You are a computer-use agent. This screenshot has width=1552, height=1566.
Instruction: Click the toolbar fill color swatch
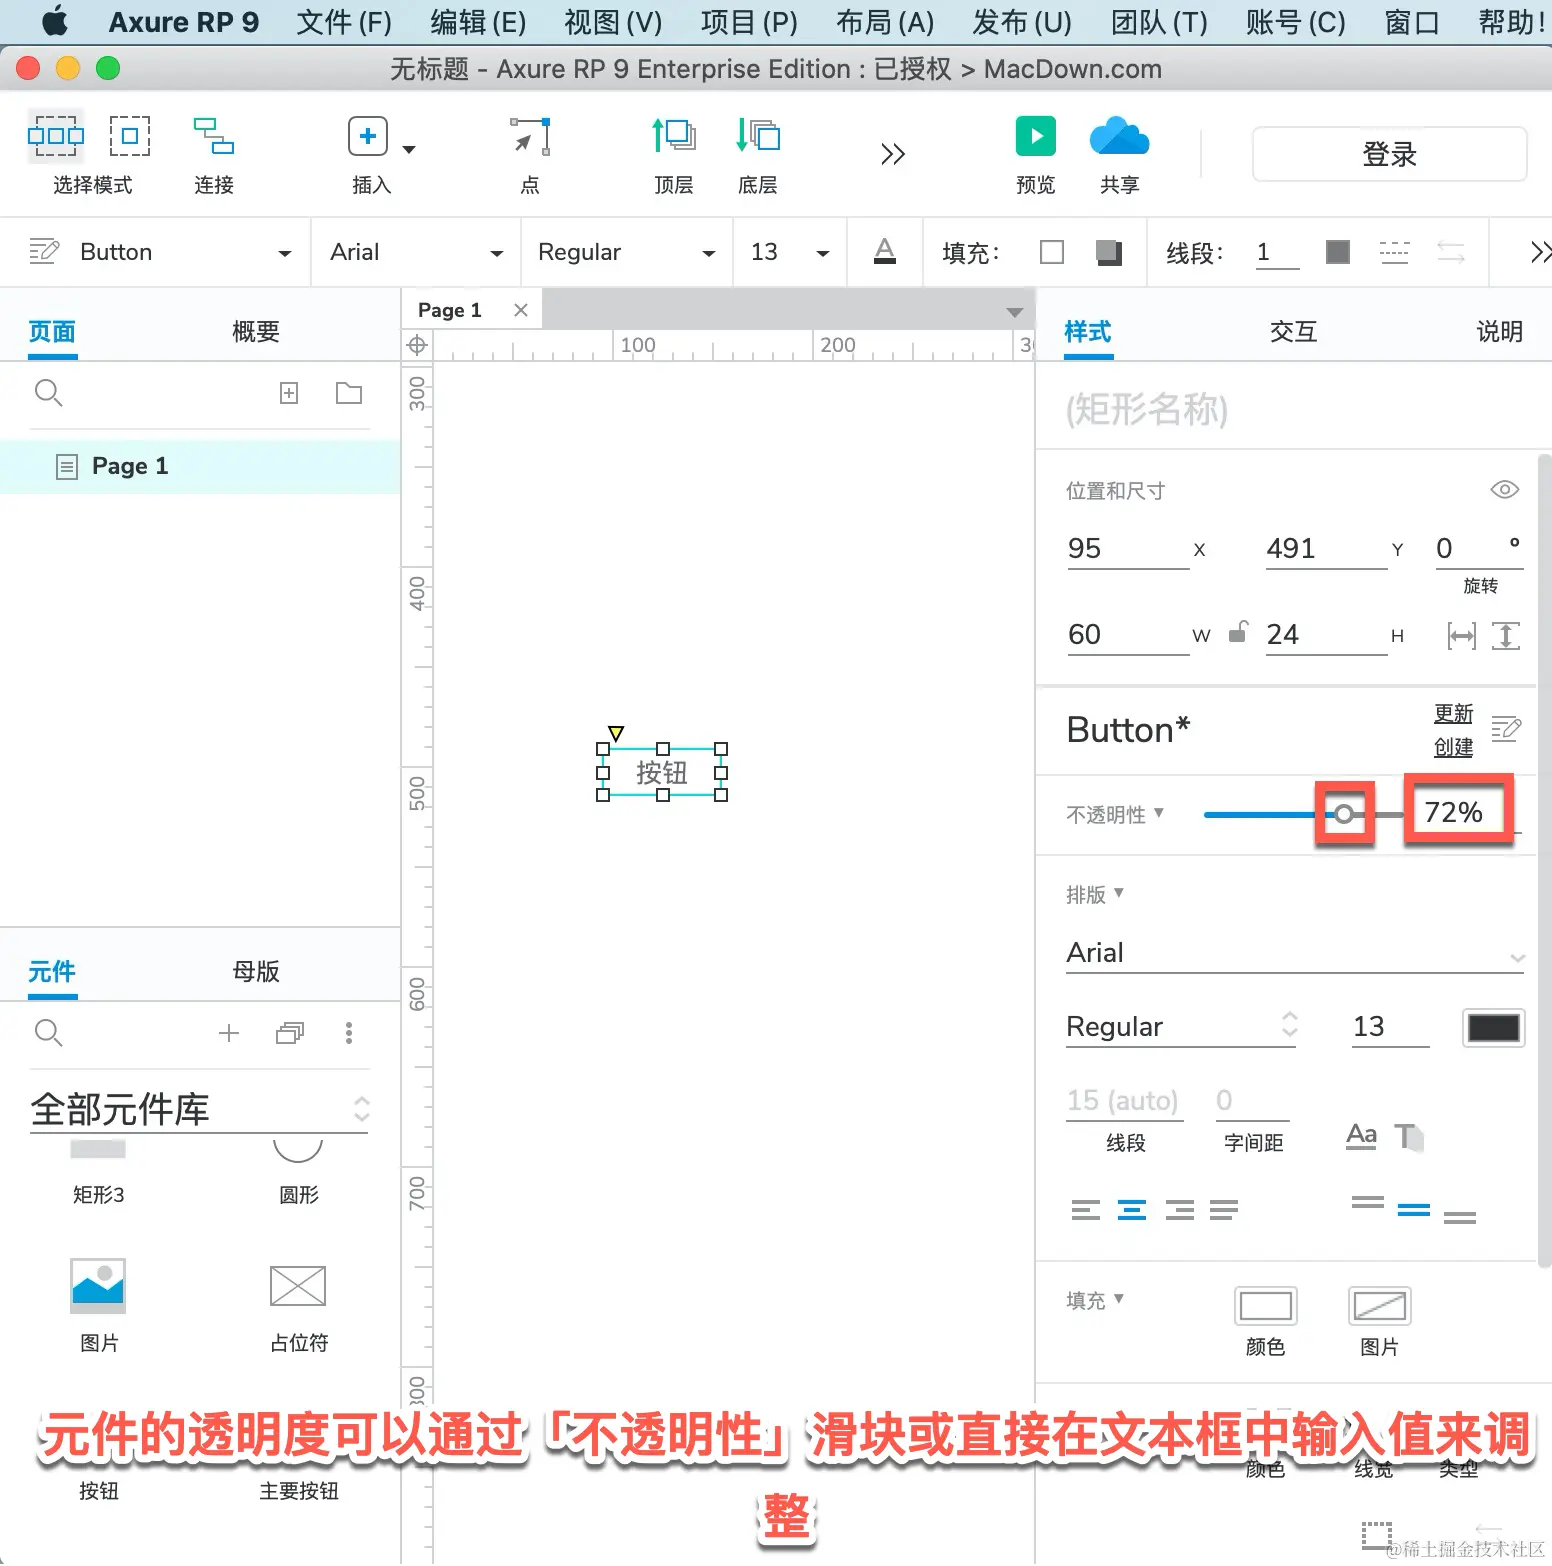pyautogui.click(x=1052, y=252)
